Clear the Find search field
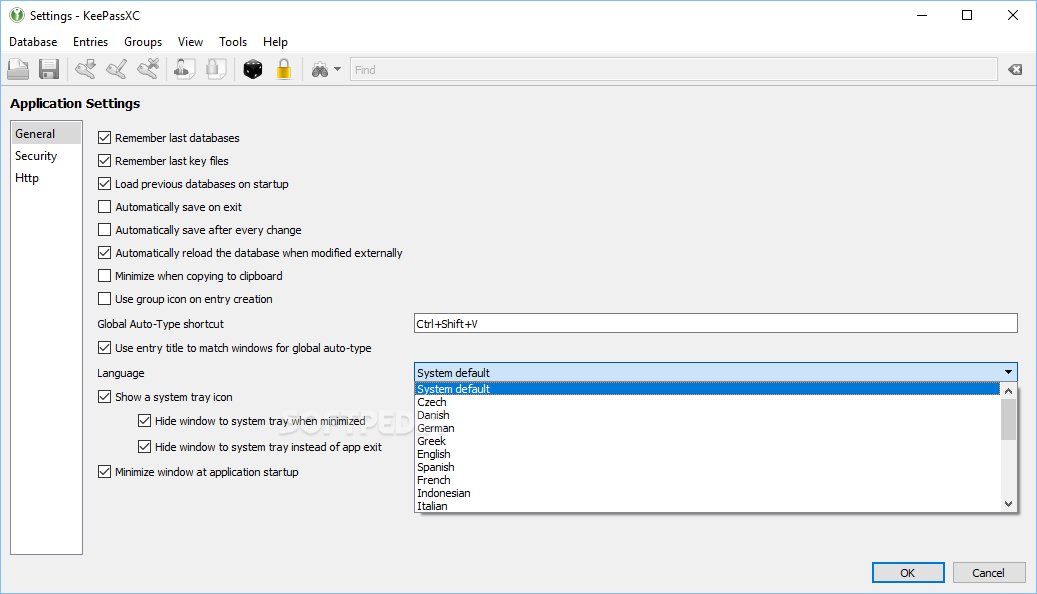1037x594 pixels. tap(1015, 69)
